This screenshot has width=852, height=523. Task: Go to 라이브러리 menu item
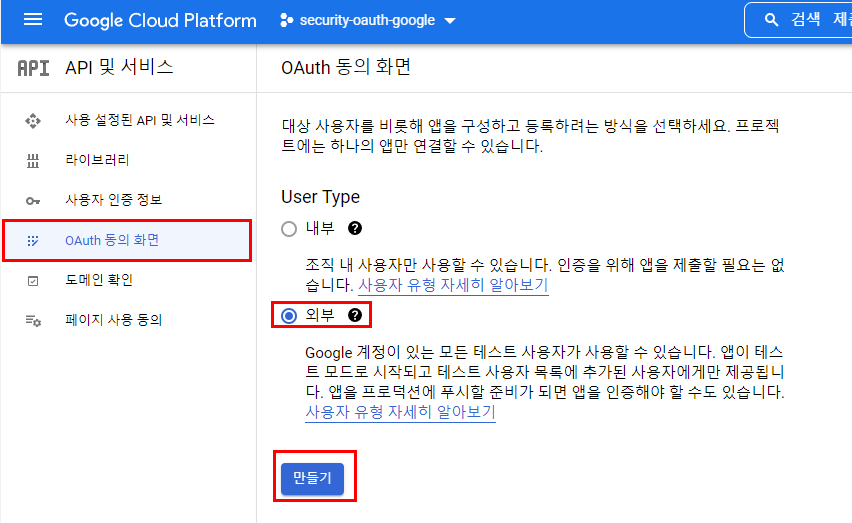tap(97, 160)
